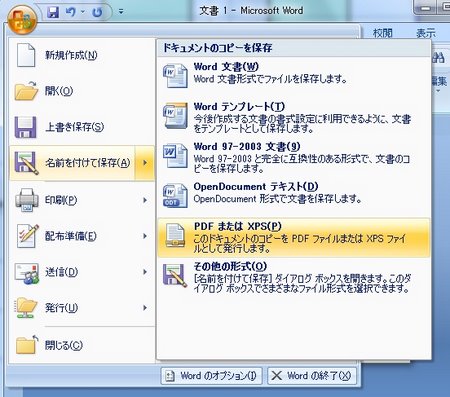This screenshot has width=450, height=397.
Task: Save as Word テンプレート(T)
Action: 293,117
